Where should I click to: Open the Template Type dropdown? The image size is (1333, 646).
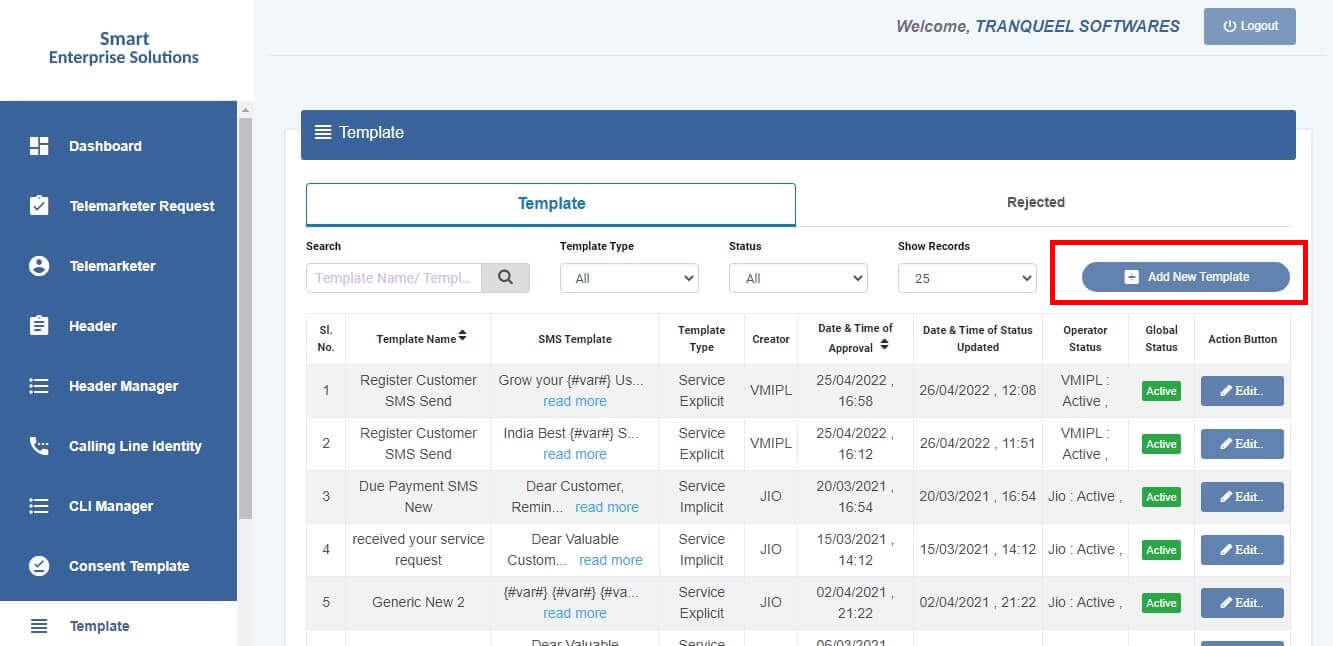coord(629,278)
